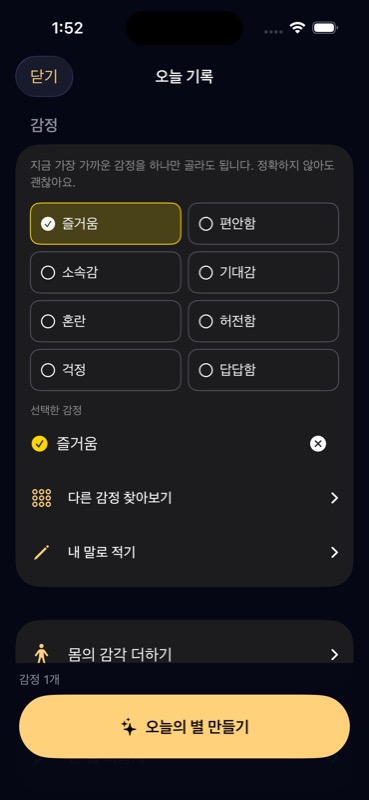Pick the 걱정 emotion tile
Image resolution: width=369 pixels, height=800 pixels.
[106, 370]
